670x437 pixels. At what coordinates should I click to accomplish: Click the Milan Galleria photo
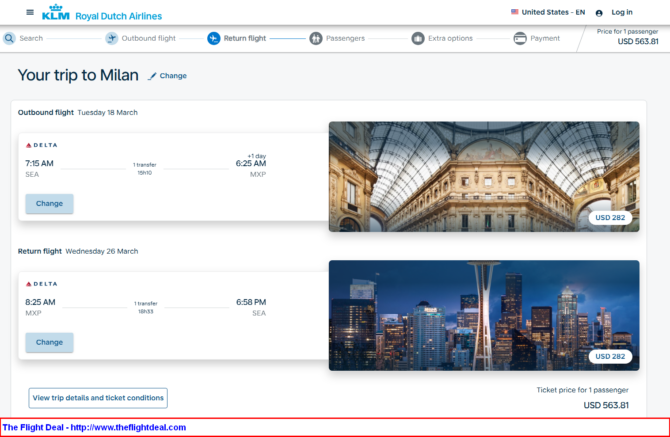point(484,177)
